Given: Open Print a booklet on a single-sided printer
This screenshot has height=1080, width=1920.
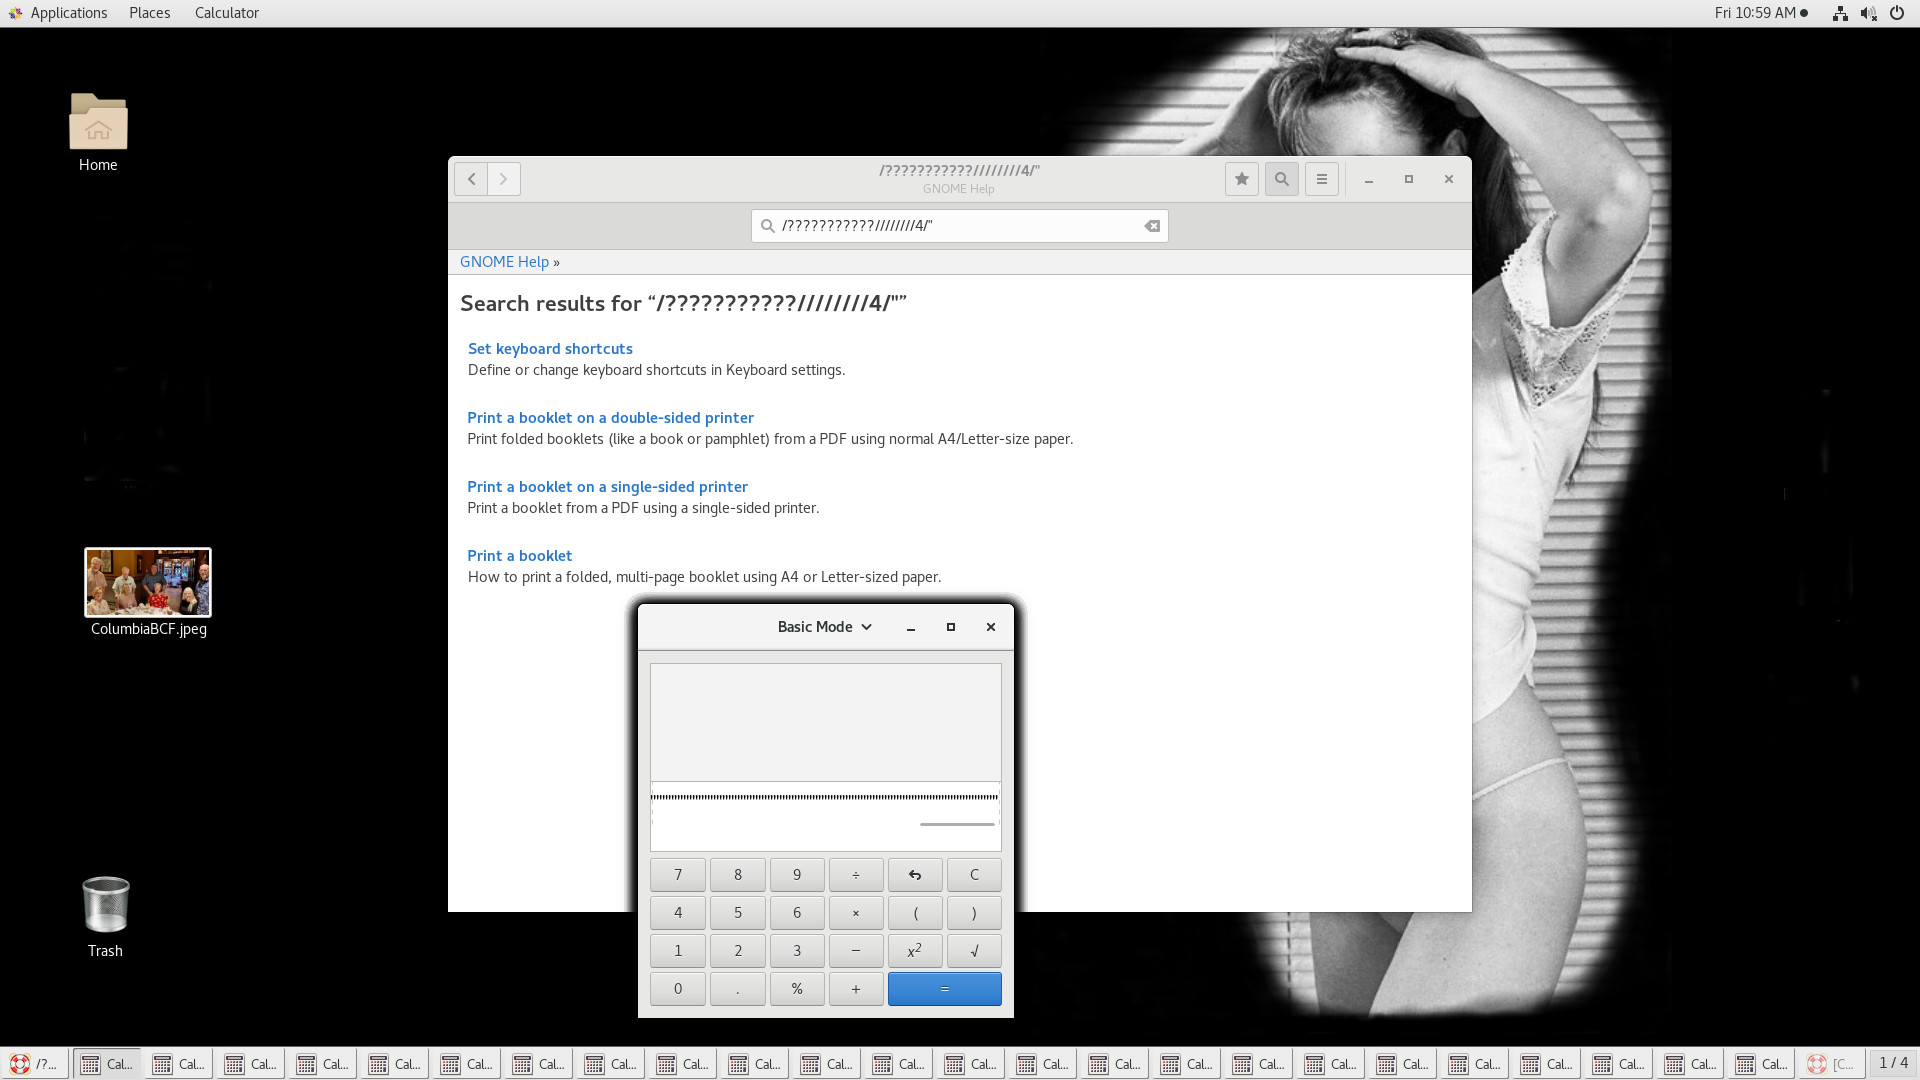Looking at the screenshot, I should click(x=607, y=487).
